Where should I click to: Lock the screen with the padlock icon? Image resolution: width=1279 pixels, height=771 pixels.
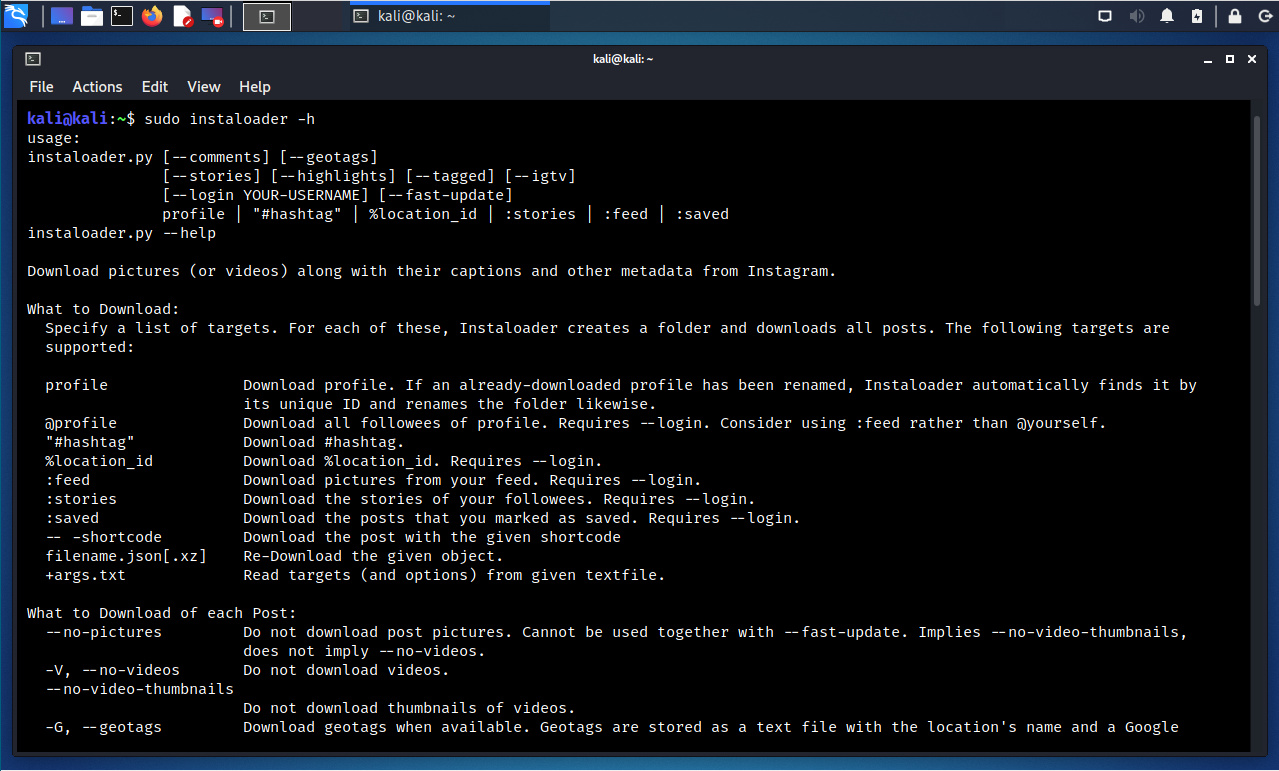1235,16
